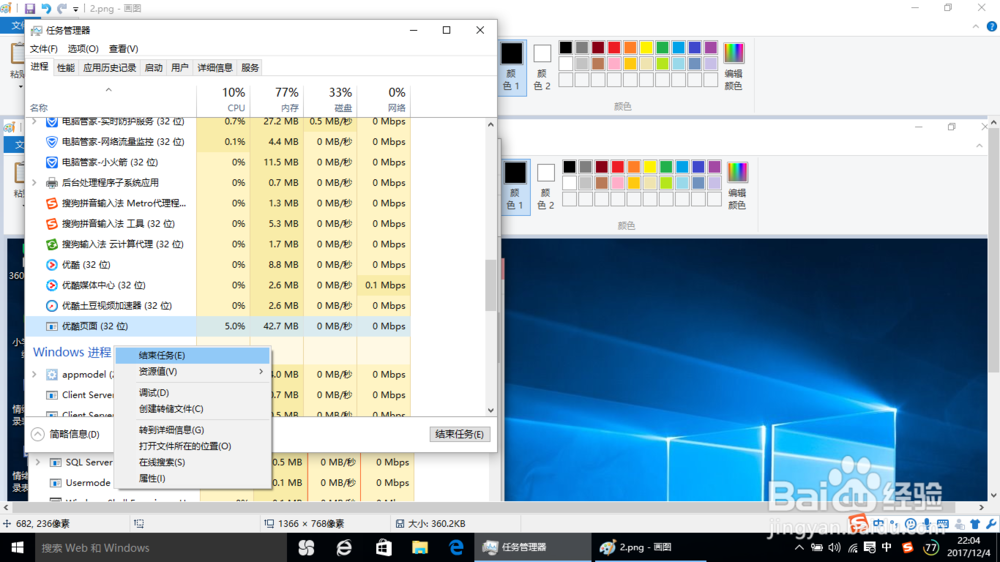Image resolution: width=1000 pixels, height=562 pixels.
Task: Select 颜色 2 white swatch in top Paint
Action: coord(542,67)
